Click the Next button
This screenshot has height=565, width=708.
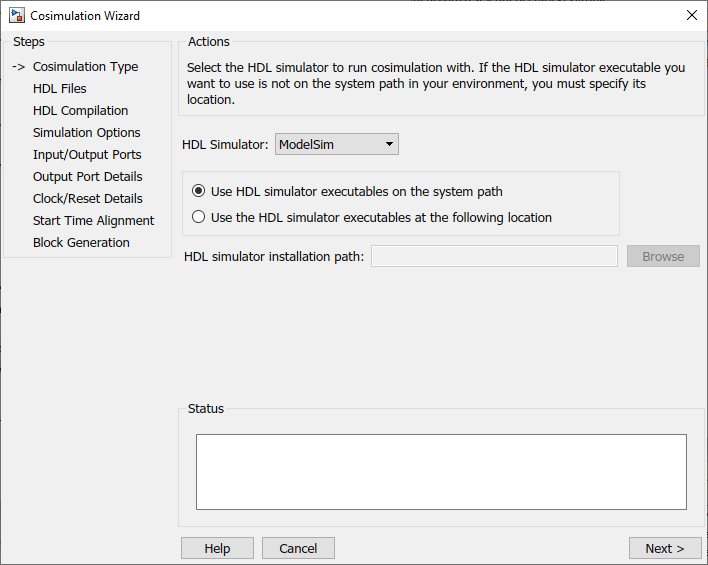664,548
